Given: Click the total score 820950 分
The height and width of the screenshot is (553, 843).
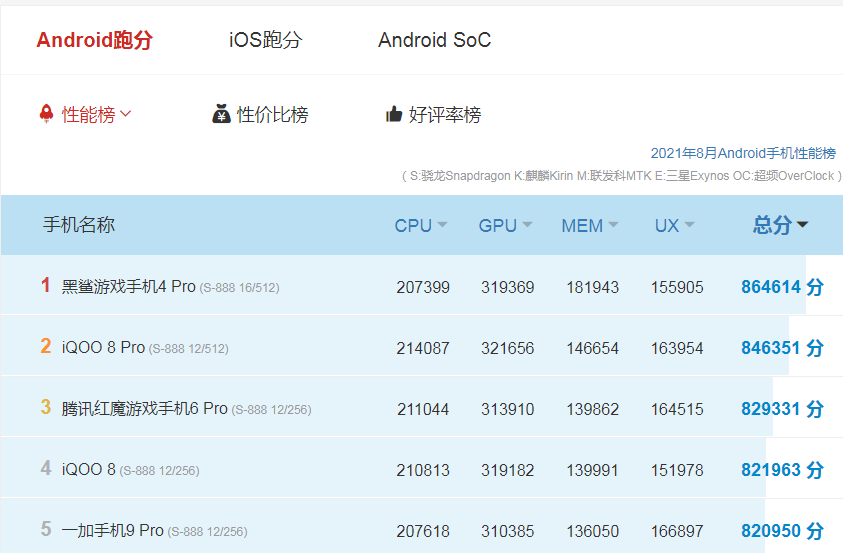Looking at the screenshot, I should click(782, 531).
